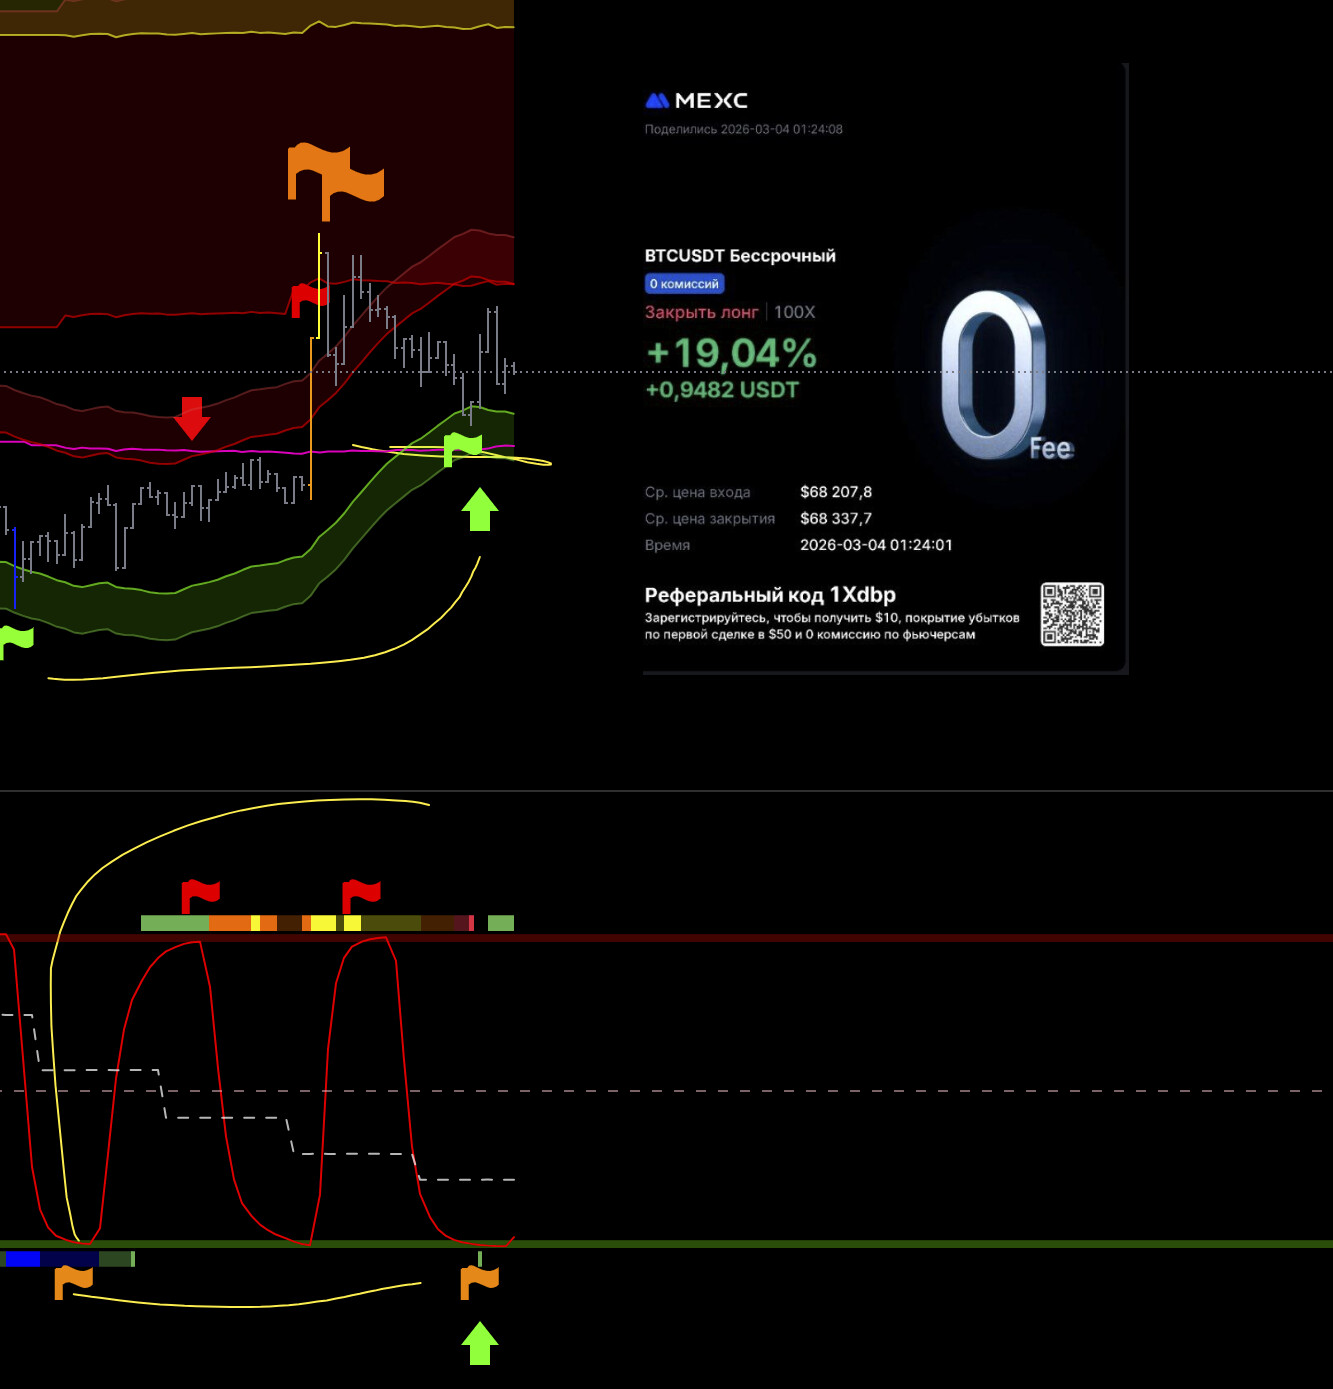Click the bright blue segment of lower color bar
The height and width of the screenshot is (1389, 1333).
click(22, 1259)
